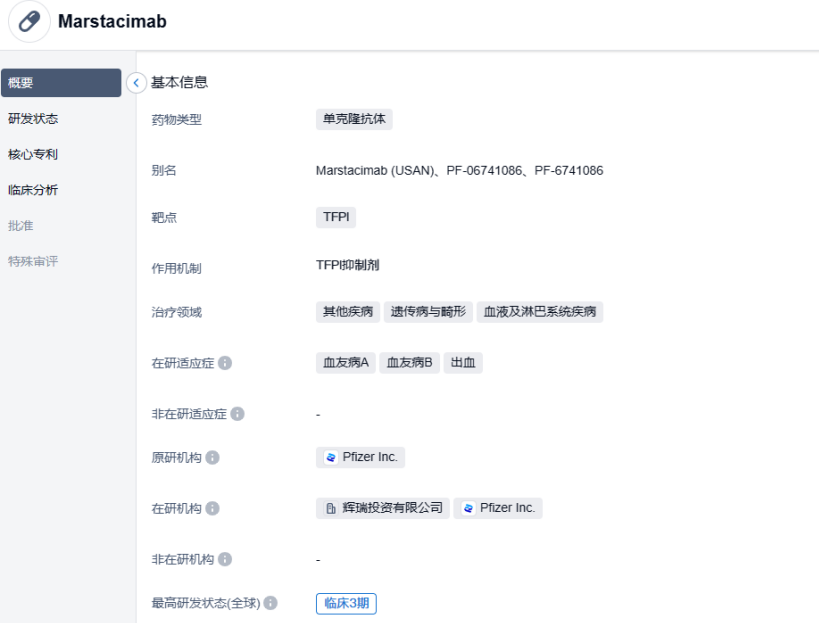
Task: Click Pfizer Inc. tag in 在研机构 row
Action: pos(498,509)
